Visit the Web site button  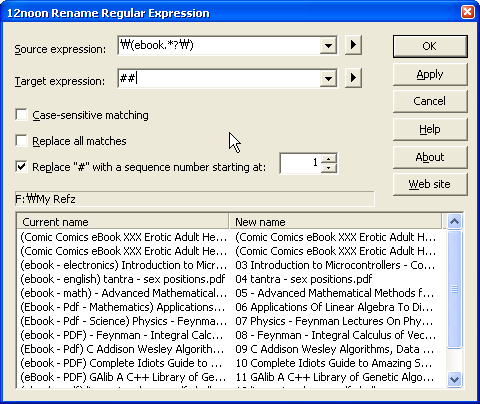tap(430, 184)
